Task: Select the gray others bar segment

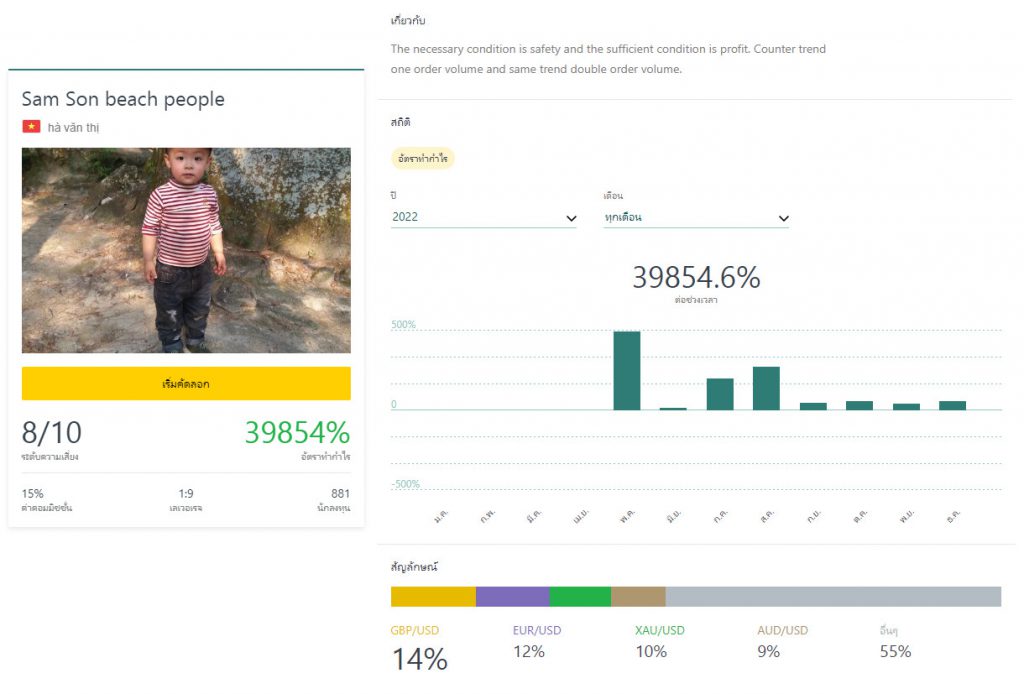Action: [833, 597]
